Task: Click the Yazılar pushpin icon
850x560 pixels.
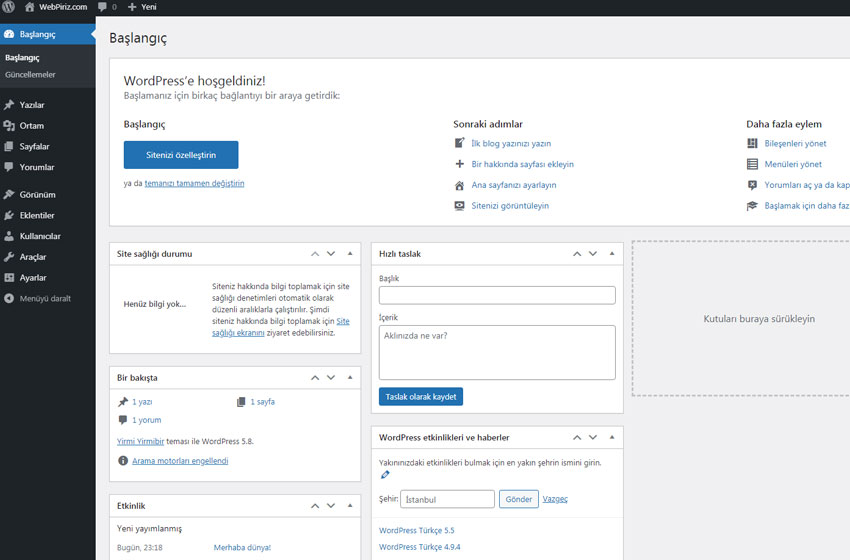Action: click(x=9, y=105)
